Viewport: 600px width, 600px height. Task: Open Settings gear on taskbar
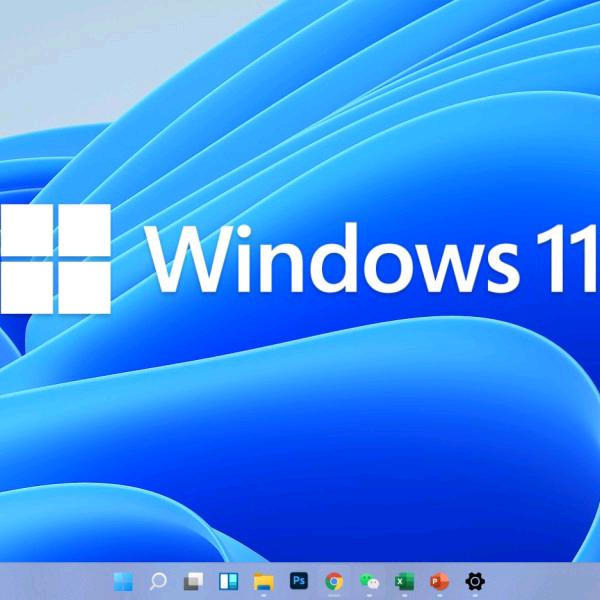point(475,581)
